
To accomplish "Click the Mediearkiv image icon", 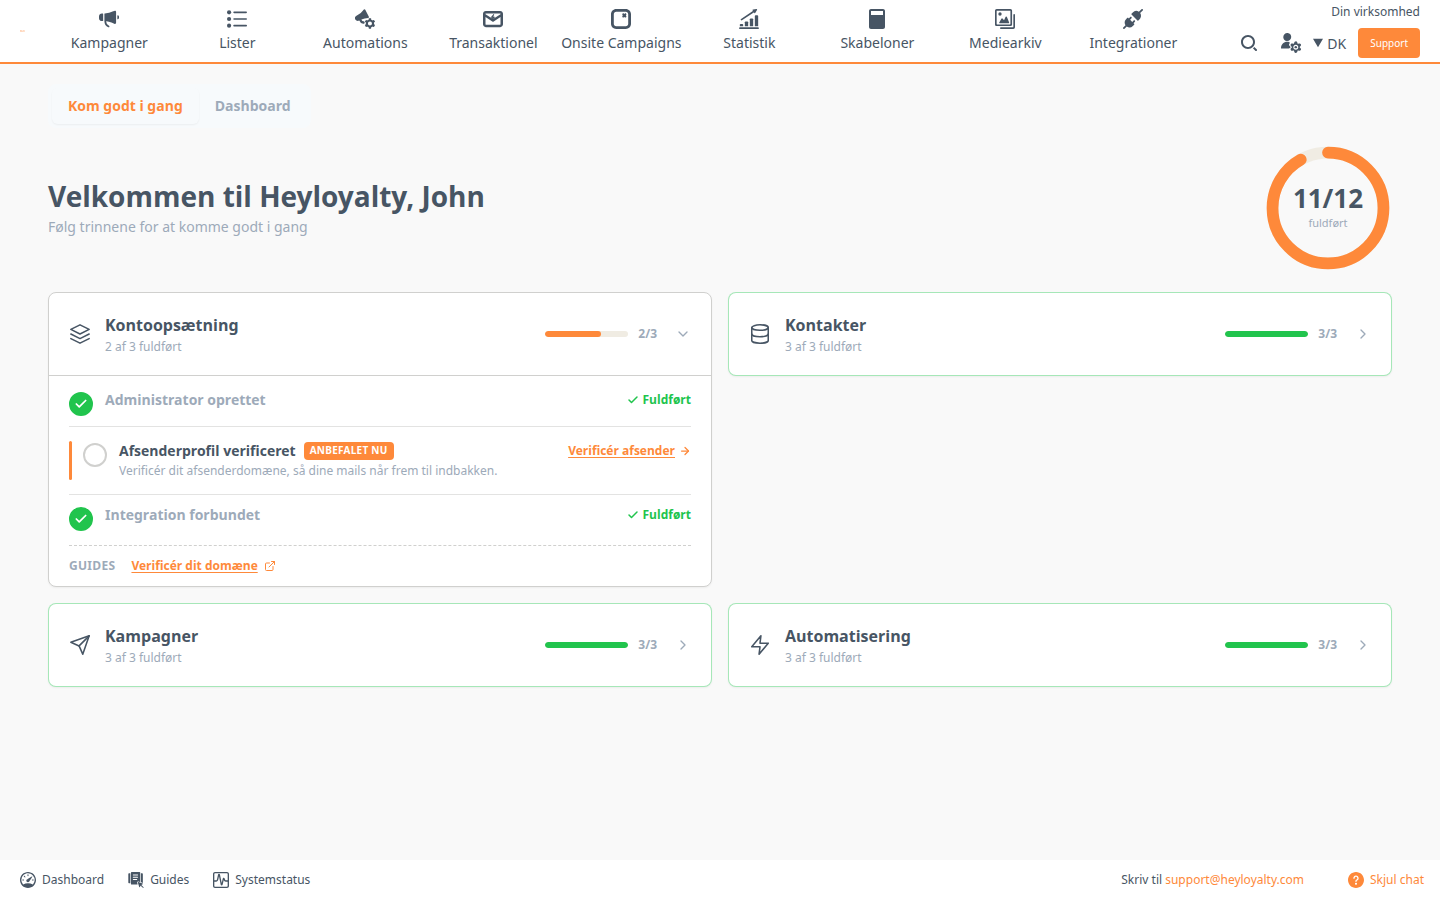I will coord(1005,19).
